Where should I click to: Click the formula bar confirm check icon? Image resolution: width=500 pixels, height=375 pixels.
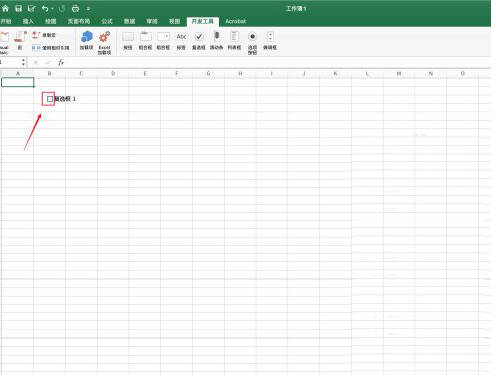48,62
